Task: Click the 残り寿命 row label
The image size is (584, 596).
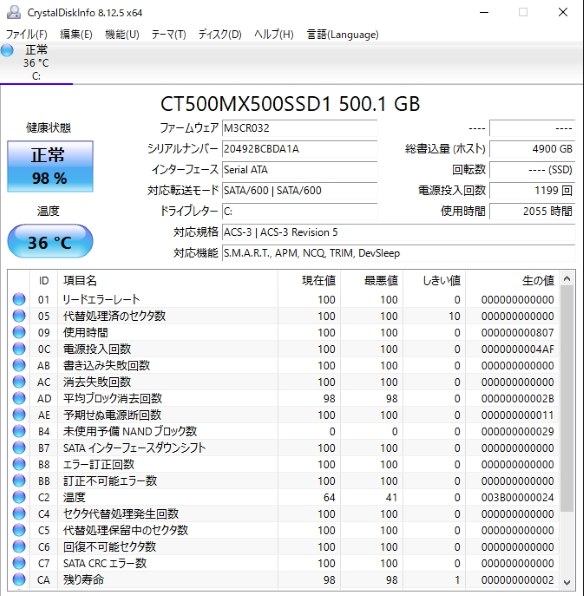Action: [x=84, y=580]
